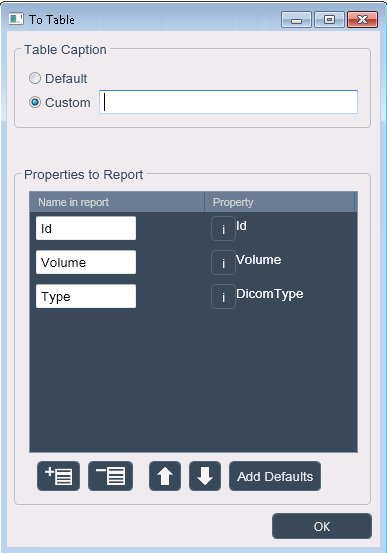Close the To Table window
Screen dimensions: 387x553
362,19
